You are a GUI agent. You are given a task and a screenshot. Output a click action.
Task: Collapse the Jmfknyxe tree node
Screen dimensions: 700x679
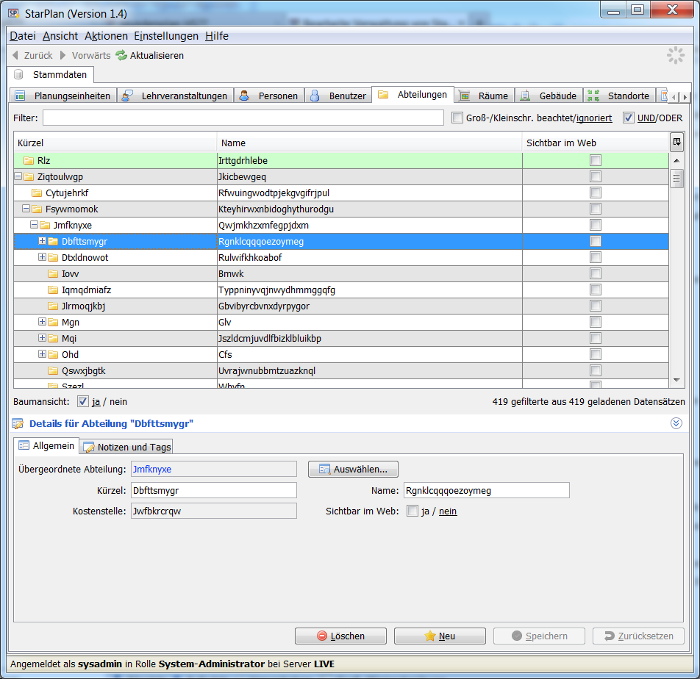[34, 225]
